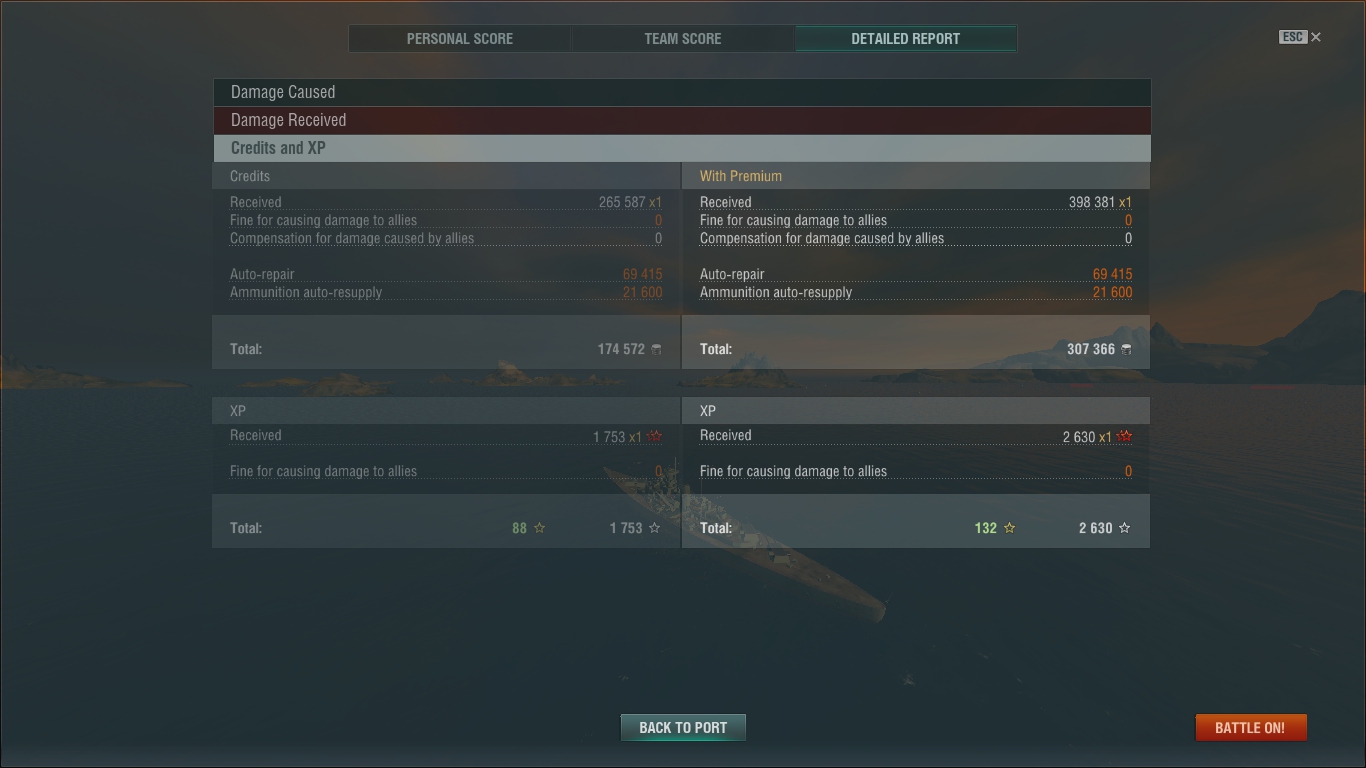
Task: Switch to the Personal Score tab
Action: click(460, 38)
